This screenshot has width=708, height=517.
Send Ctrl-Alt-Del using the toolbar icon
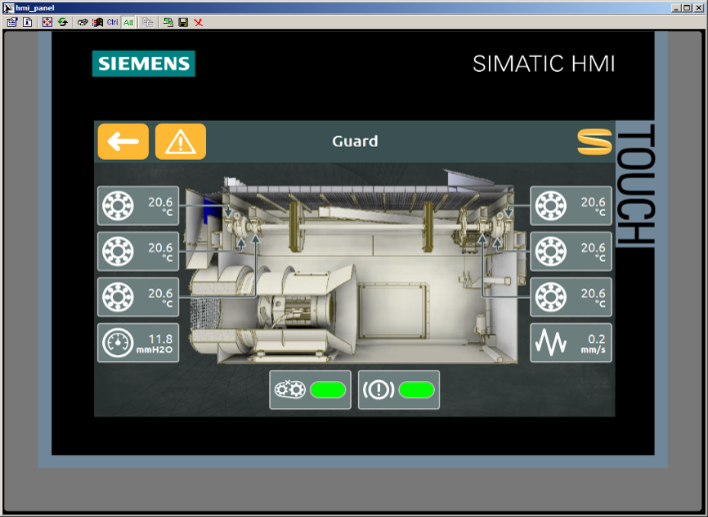[82, 22]
